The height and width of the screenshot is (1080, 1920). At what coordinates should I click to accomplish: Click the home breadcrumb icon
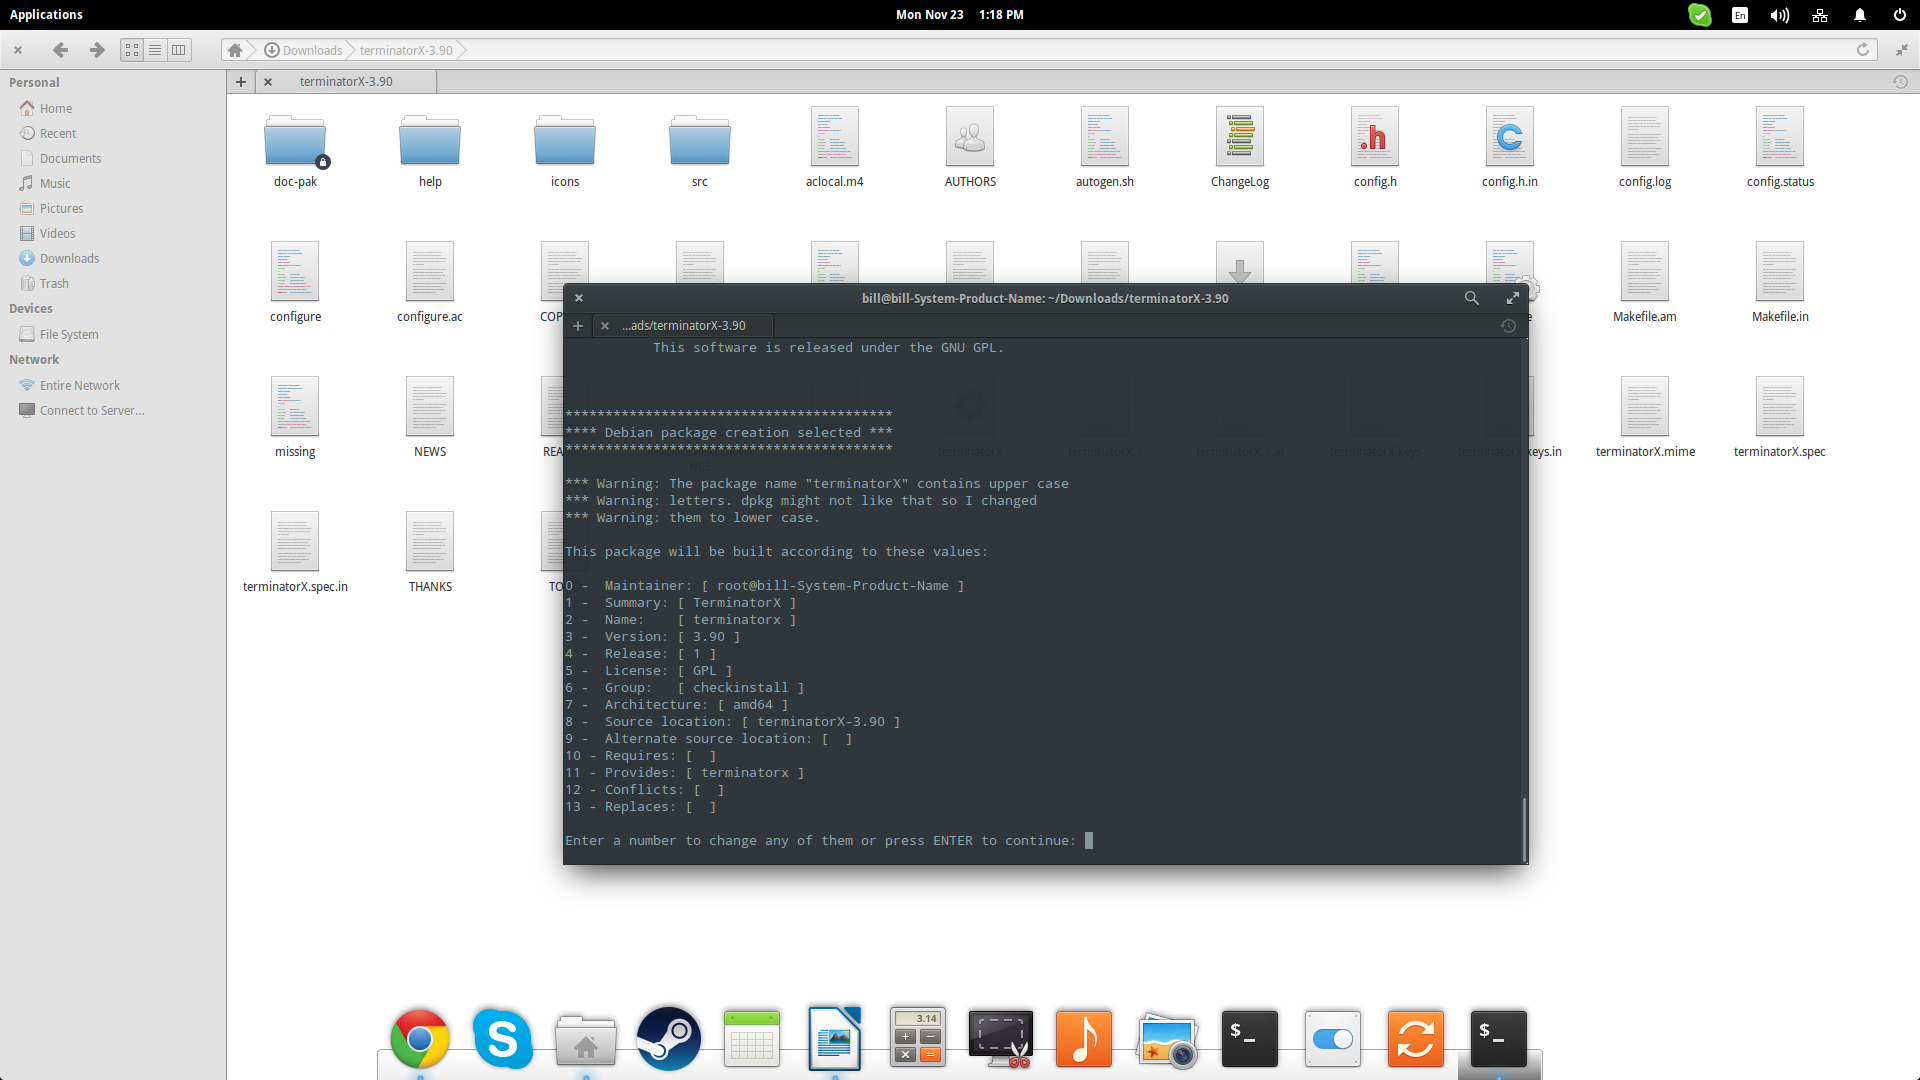coord(235,50)
